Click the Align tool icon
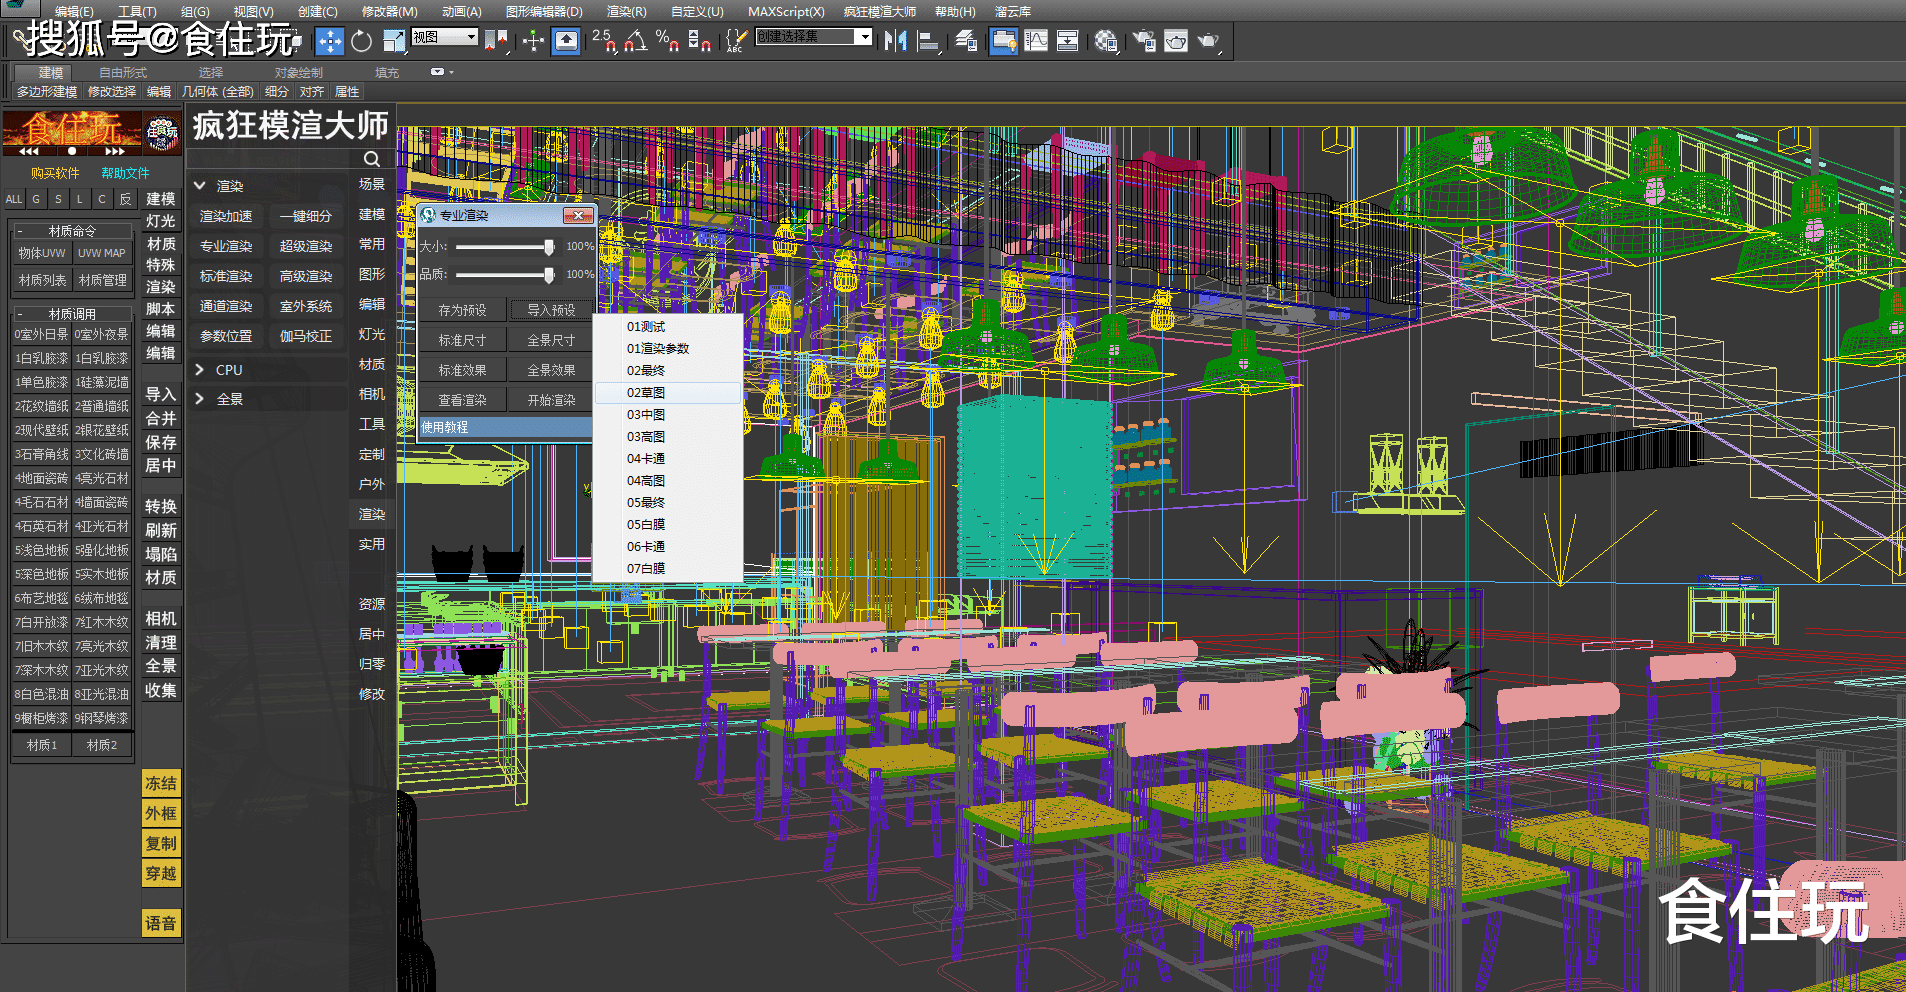 point(928,41)
